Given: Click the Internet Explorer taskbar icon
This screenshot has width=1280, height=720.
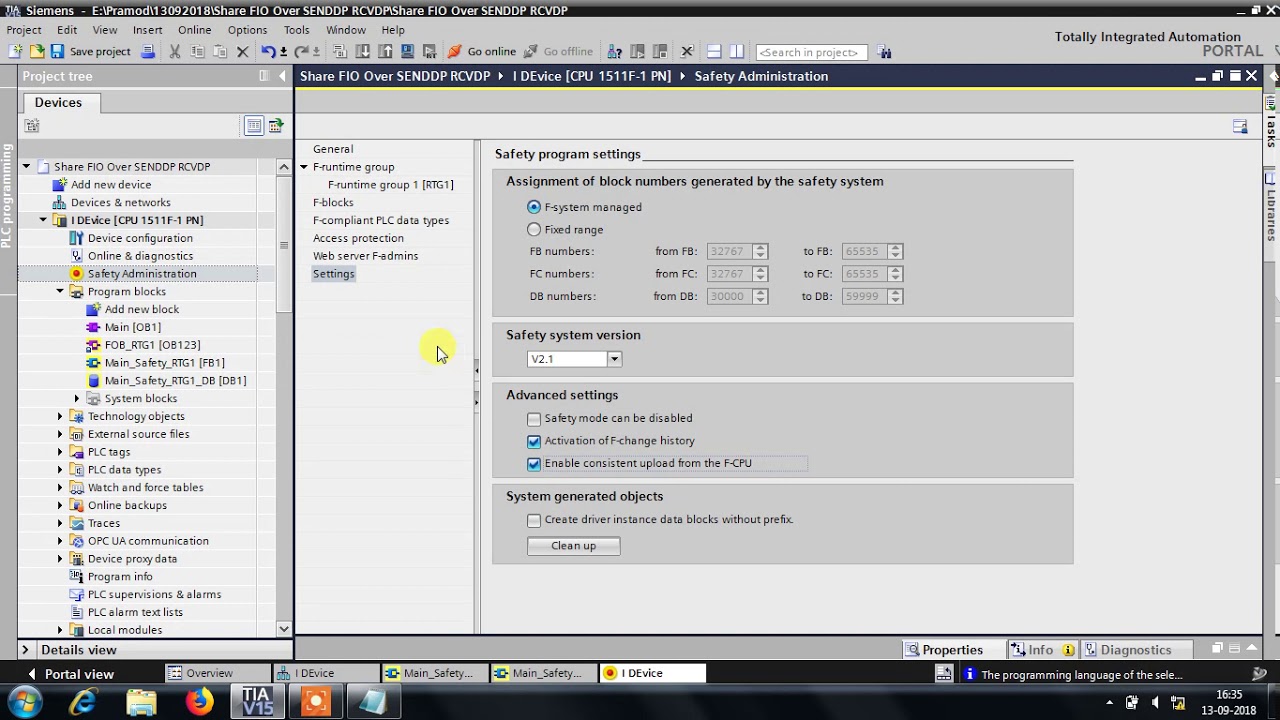Looking at the screenshot, I should 83,702.
